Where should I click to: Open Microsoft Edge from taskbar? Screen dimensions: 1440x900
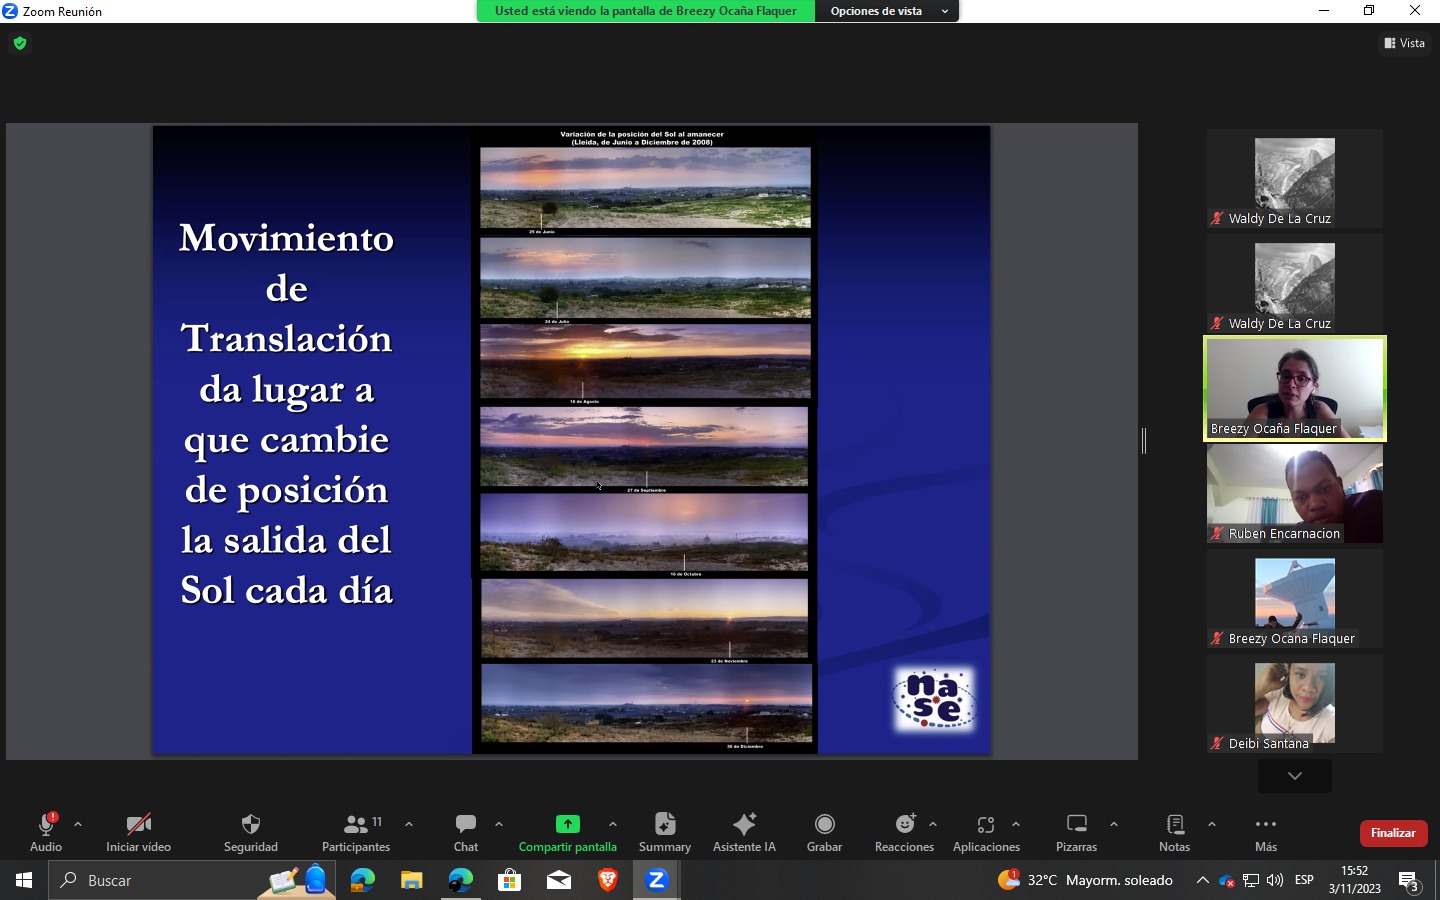pyautogui.click(x=362, y=880)
